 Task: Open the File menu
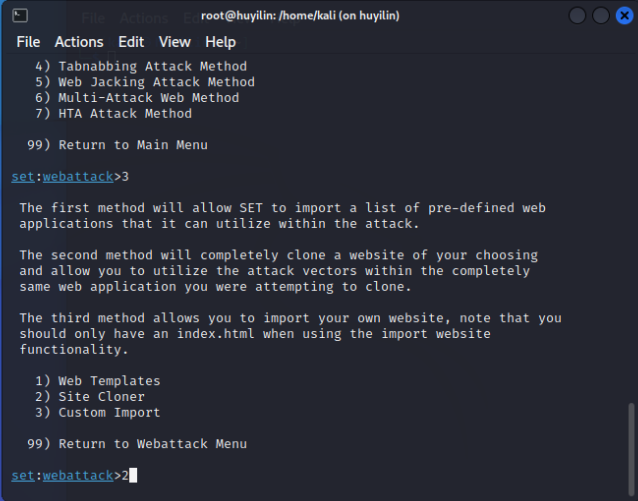[28, 42]
